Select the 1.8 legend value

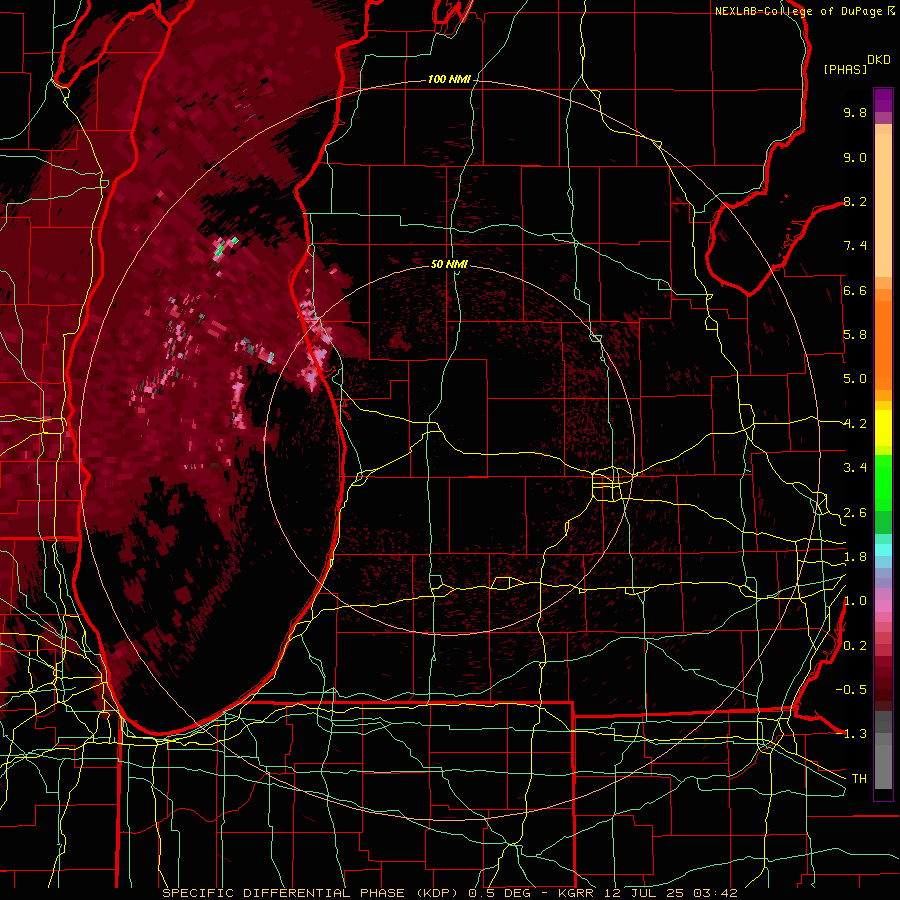855,557
